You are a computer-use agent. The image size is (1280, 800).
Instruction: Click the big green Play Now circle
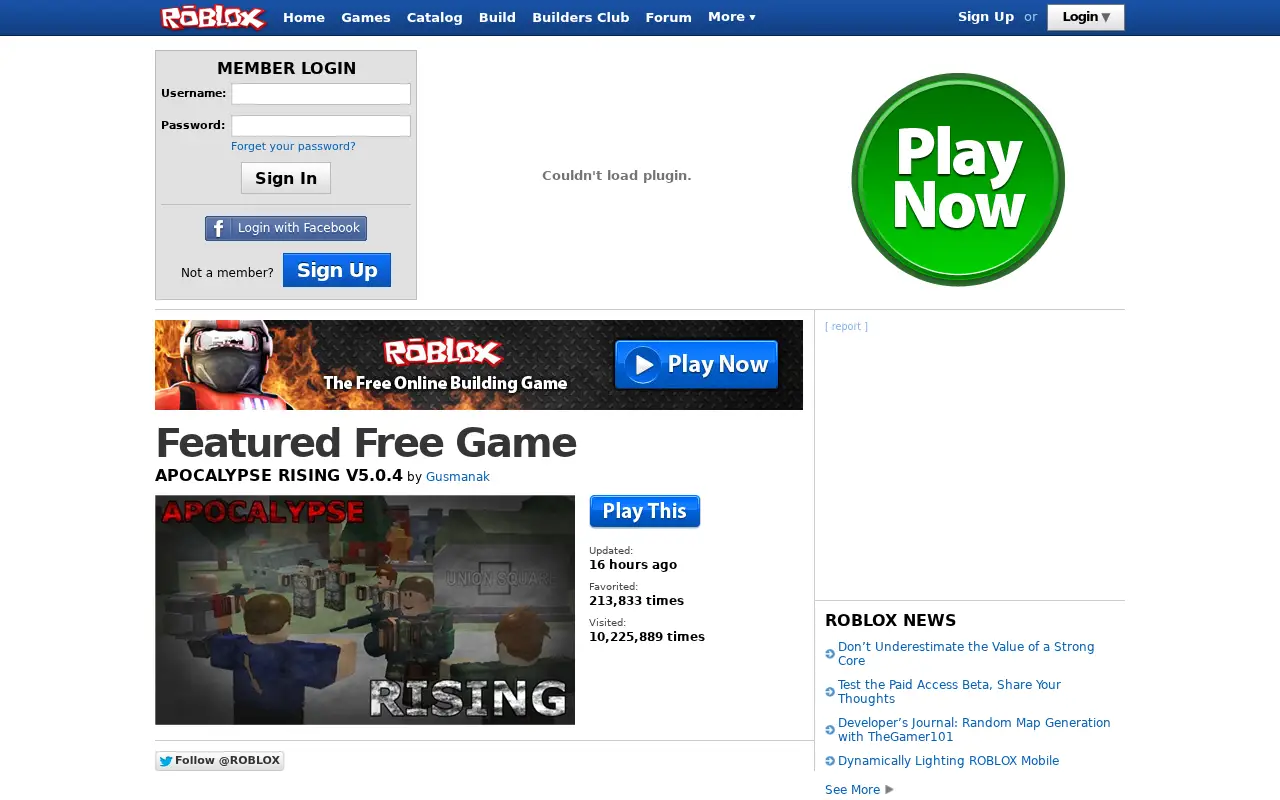958,179
